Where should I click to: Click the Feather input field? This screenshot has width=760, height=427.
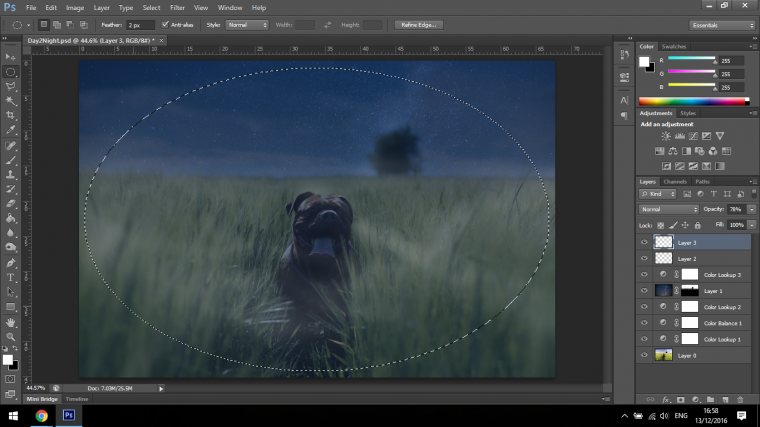(x=140, y=25)
